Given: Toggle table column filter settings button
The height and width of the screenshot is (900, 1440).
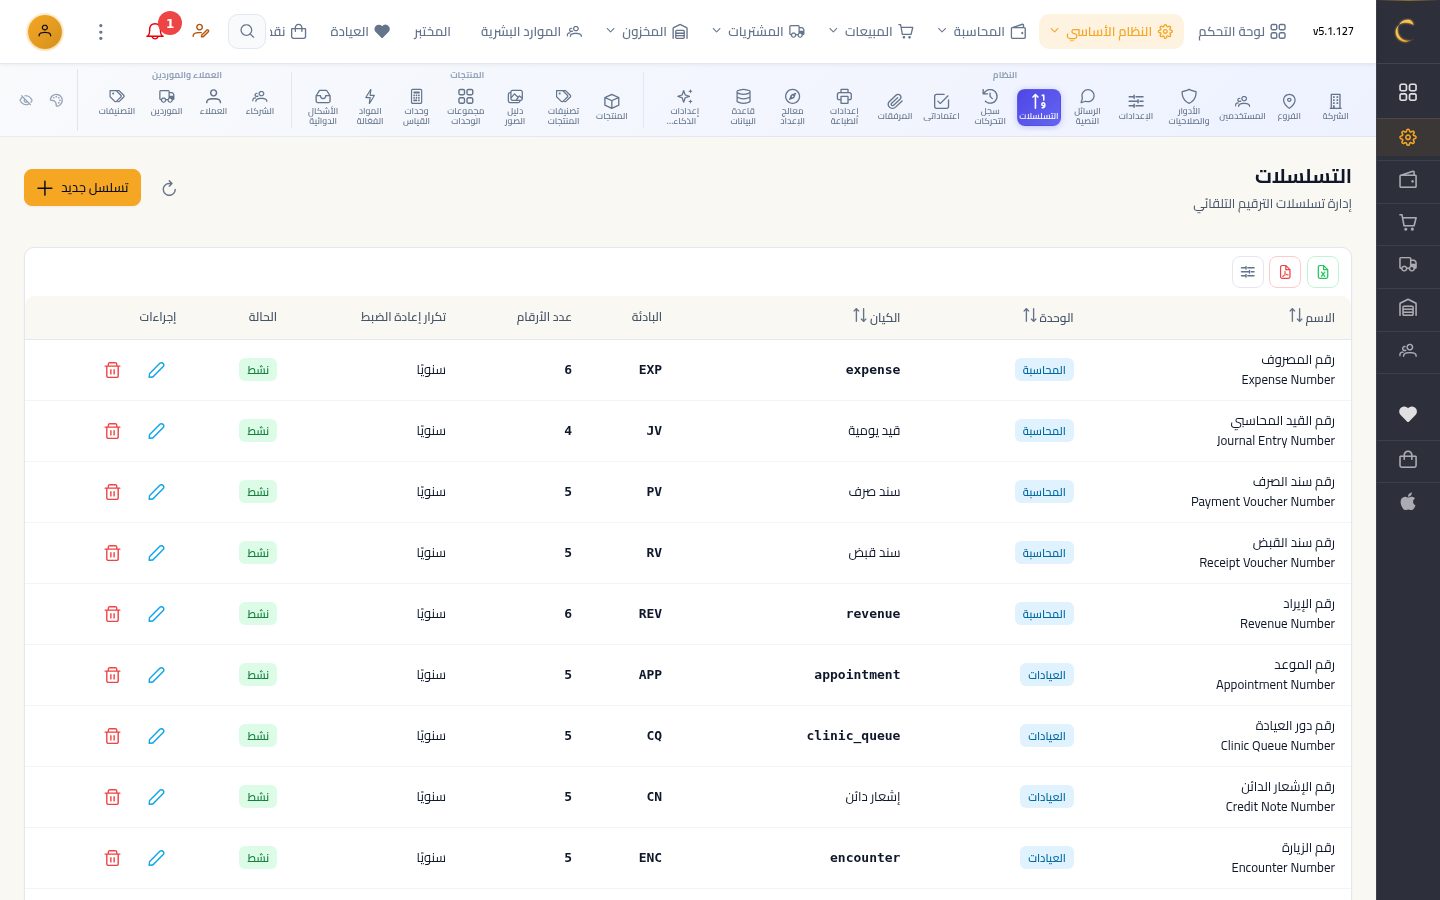Looking at the screenshot, I should (1248, 272).
